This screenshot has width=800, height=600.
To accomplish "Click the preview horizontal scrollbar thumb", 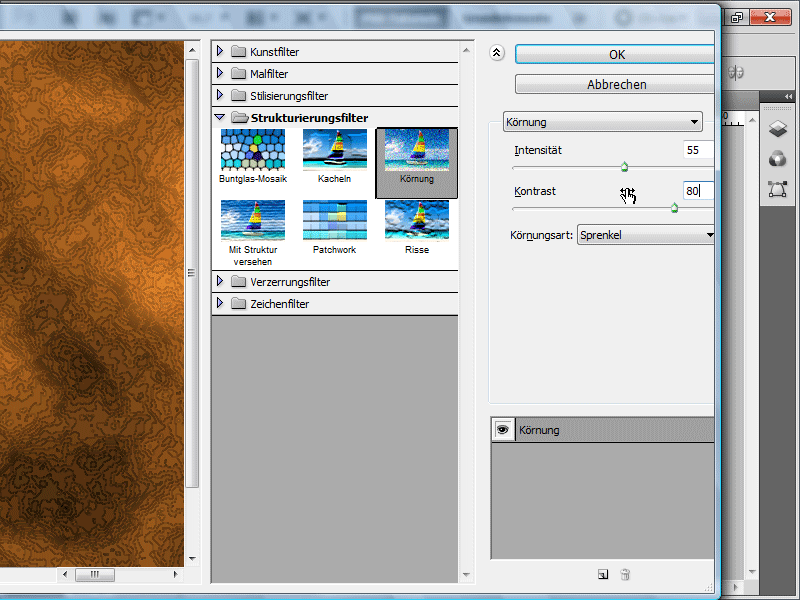I will point(95,574).
